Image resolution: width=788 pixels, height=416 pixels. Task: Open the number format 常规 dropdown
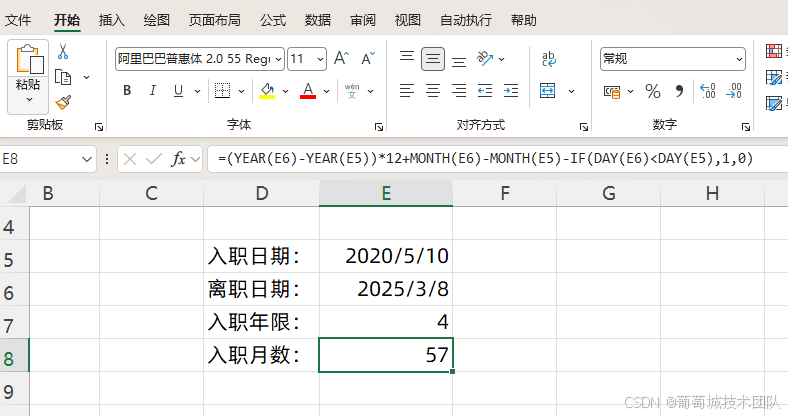click(x=739, y=59)
